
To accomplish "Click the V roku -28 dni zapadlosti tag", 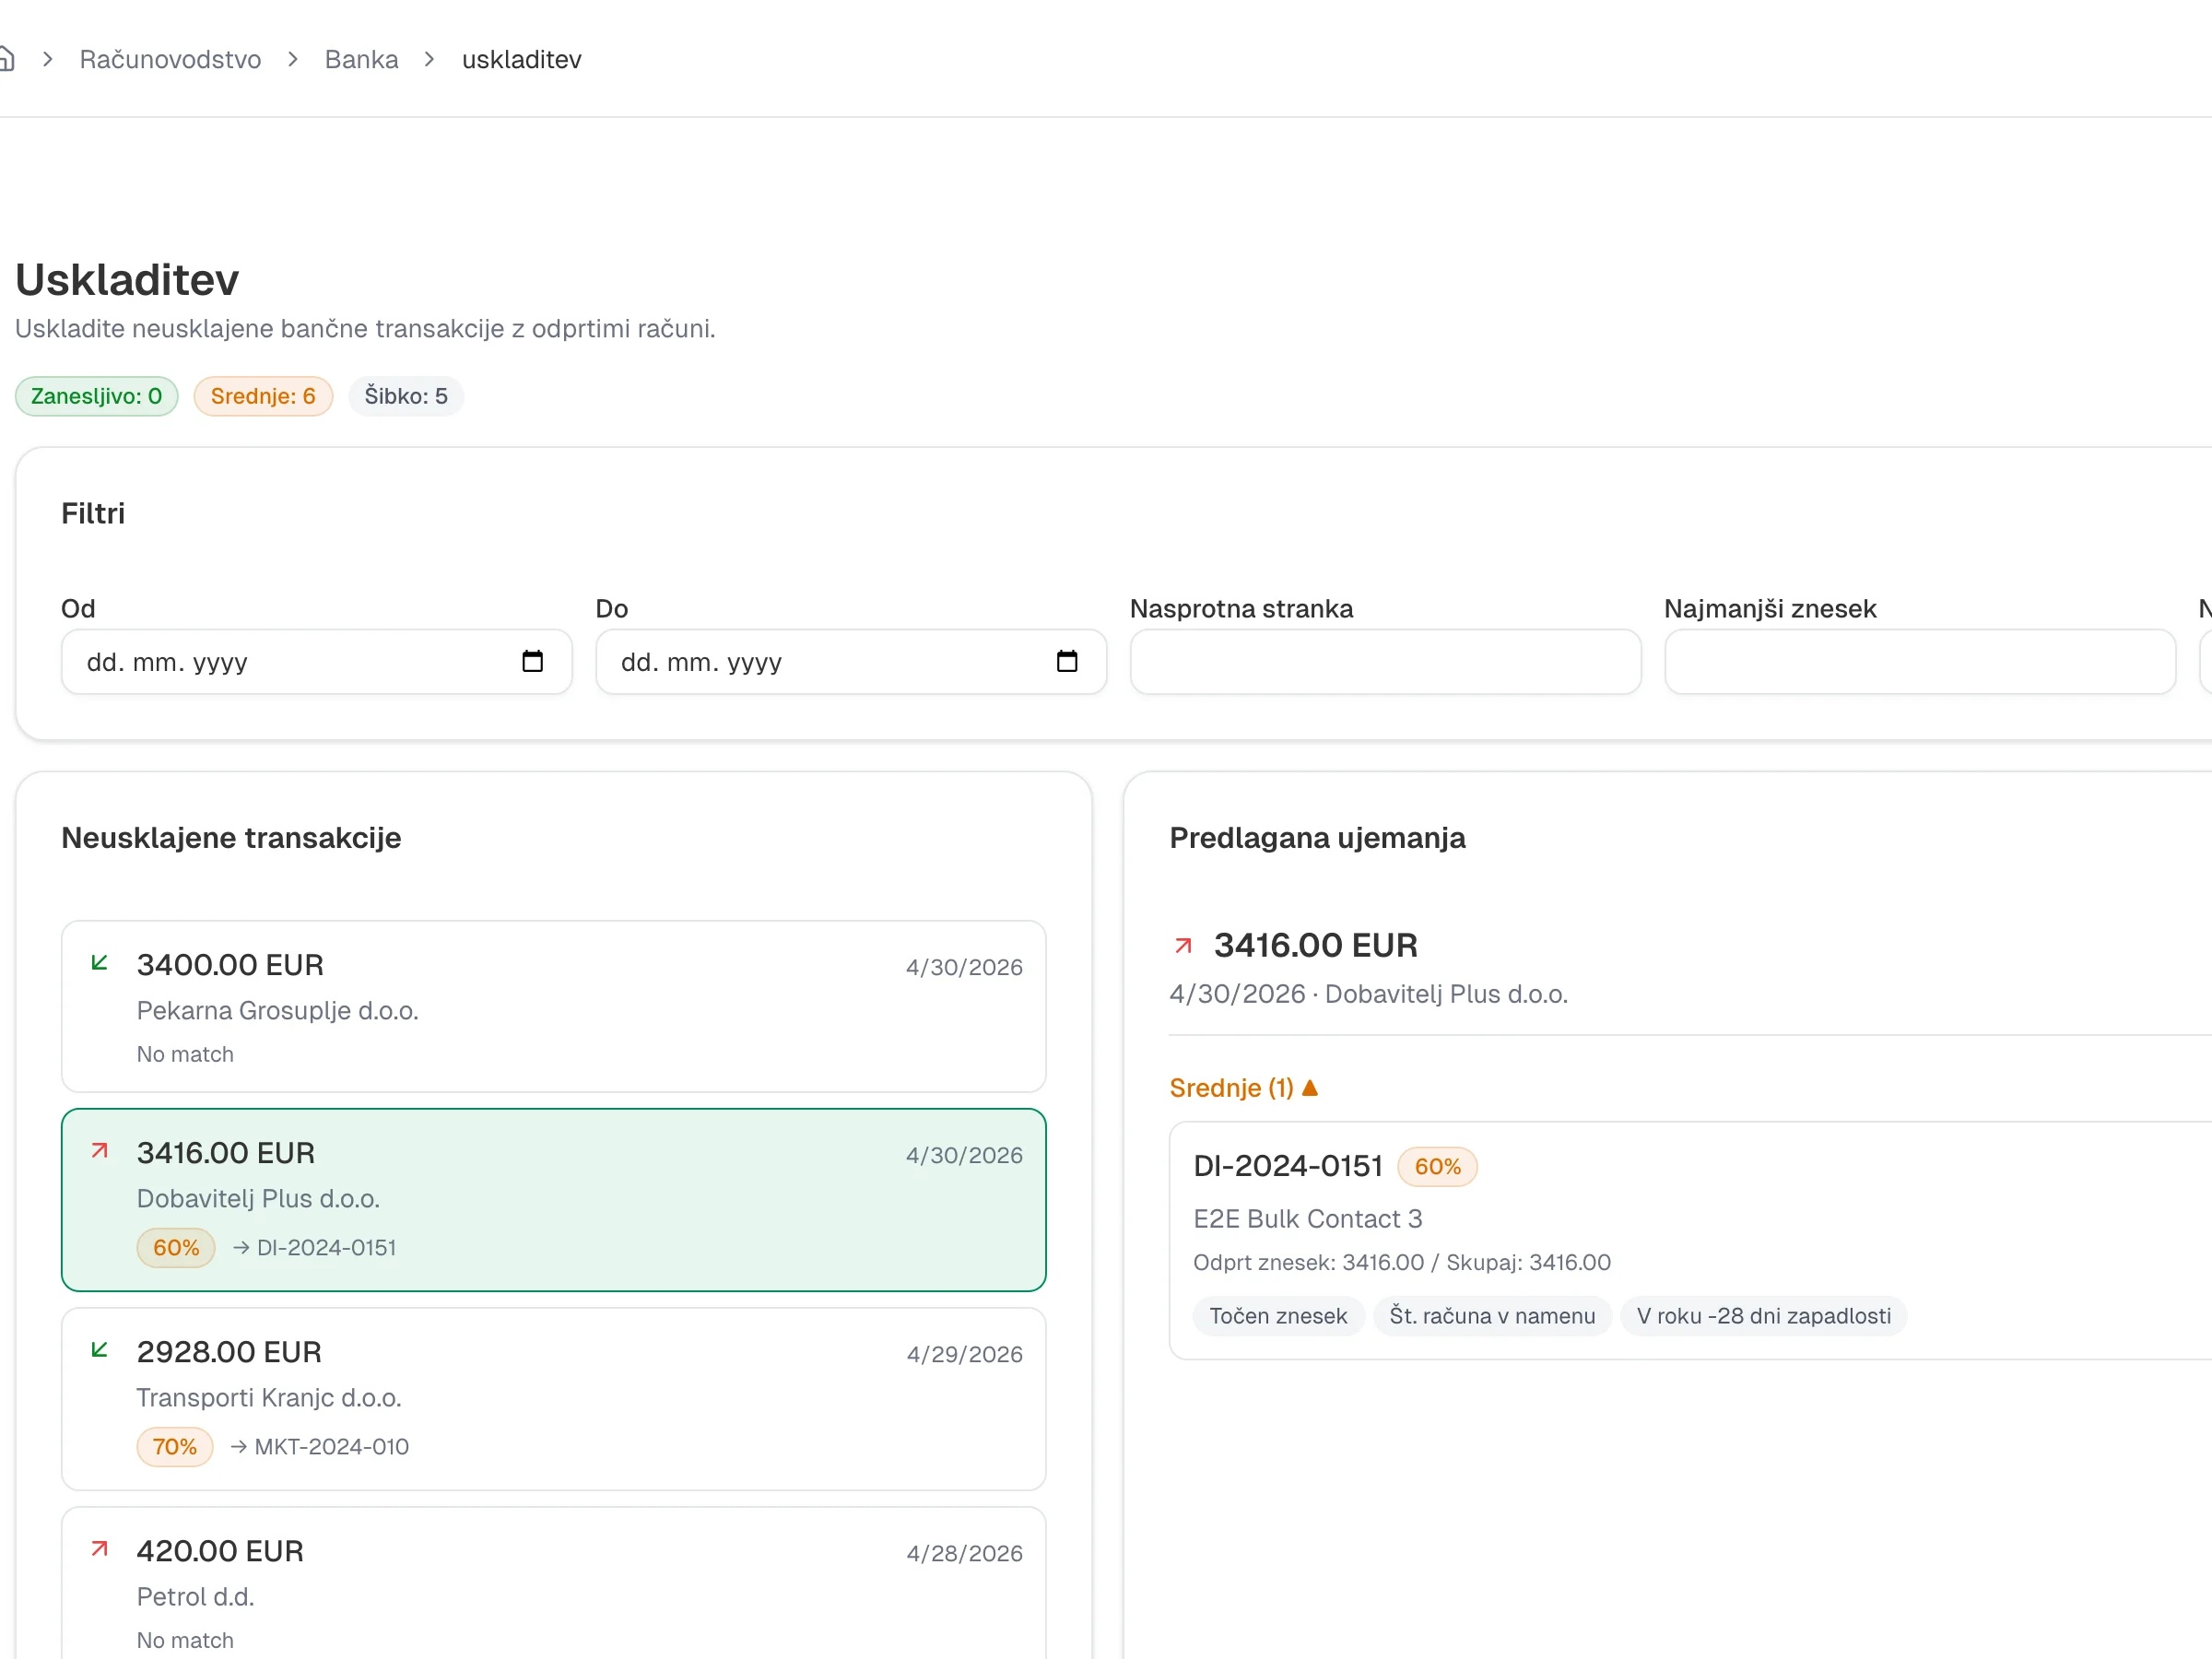I will (1764, 1315).
